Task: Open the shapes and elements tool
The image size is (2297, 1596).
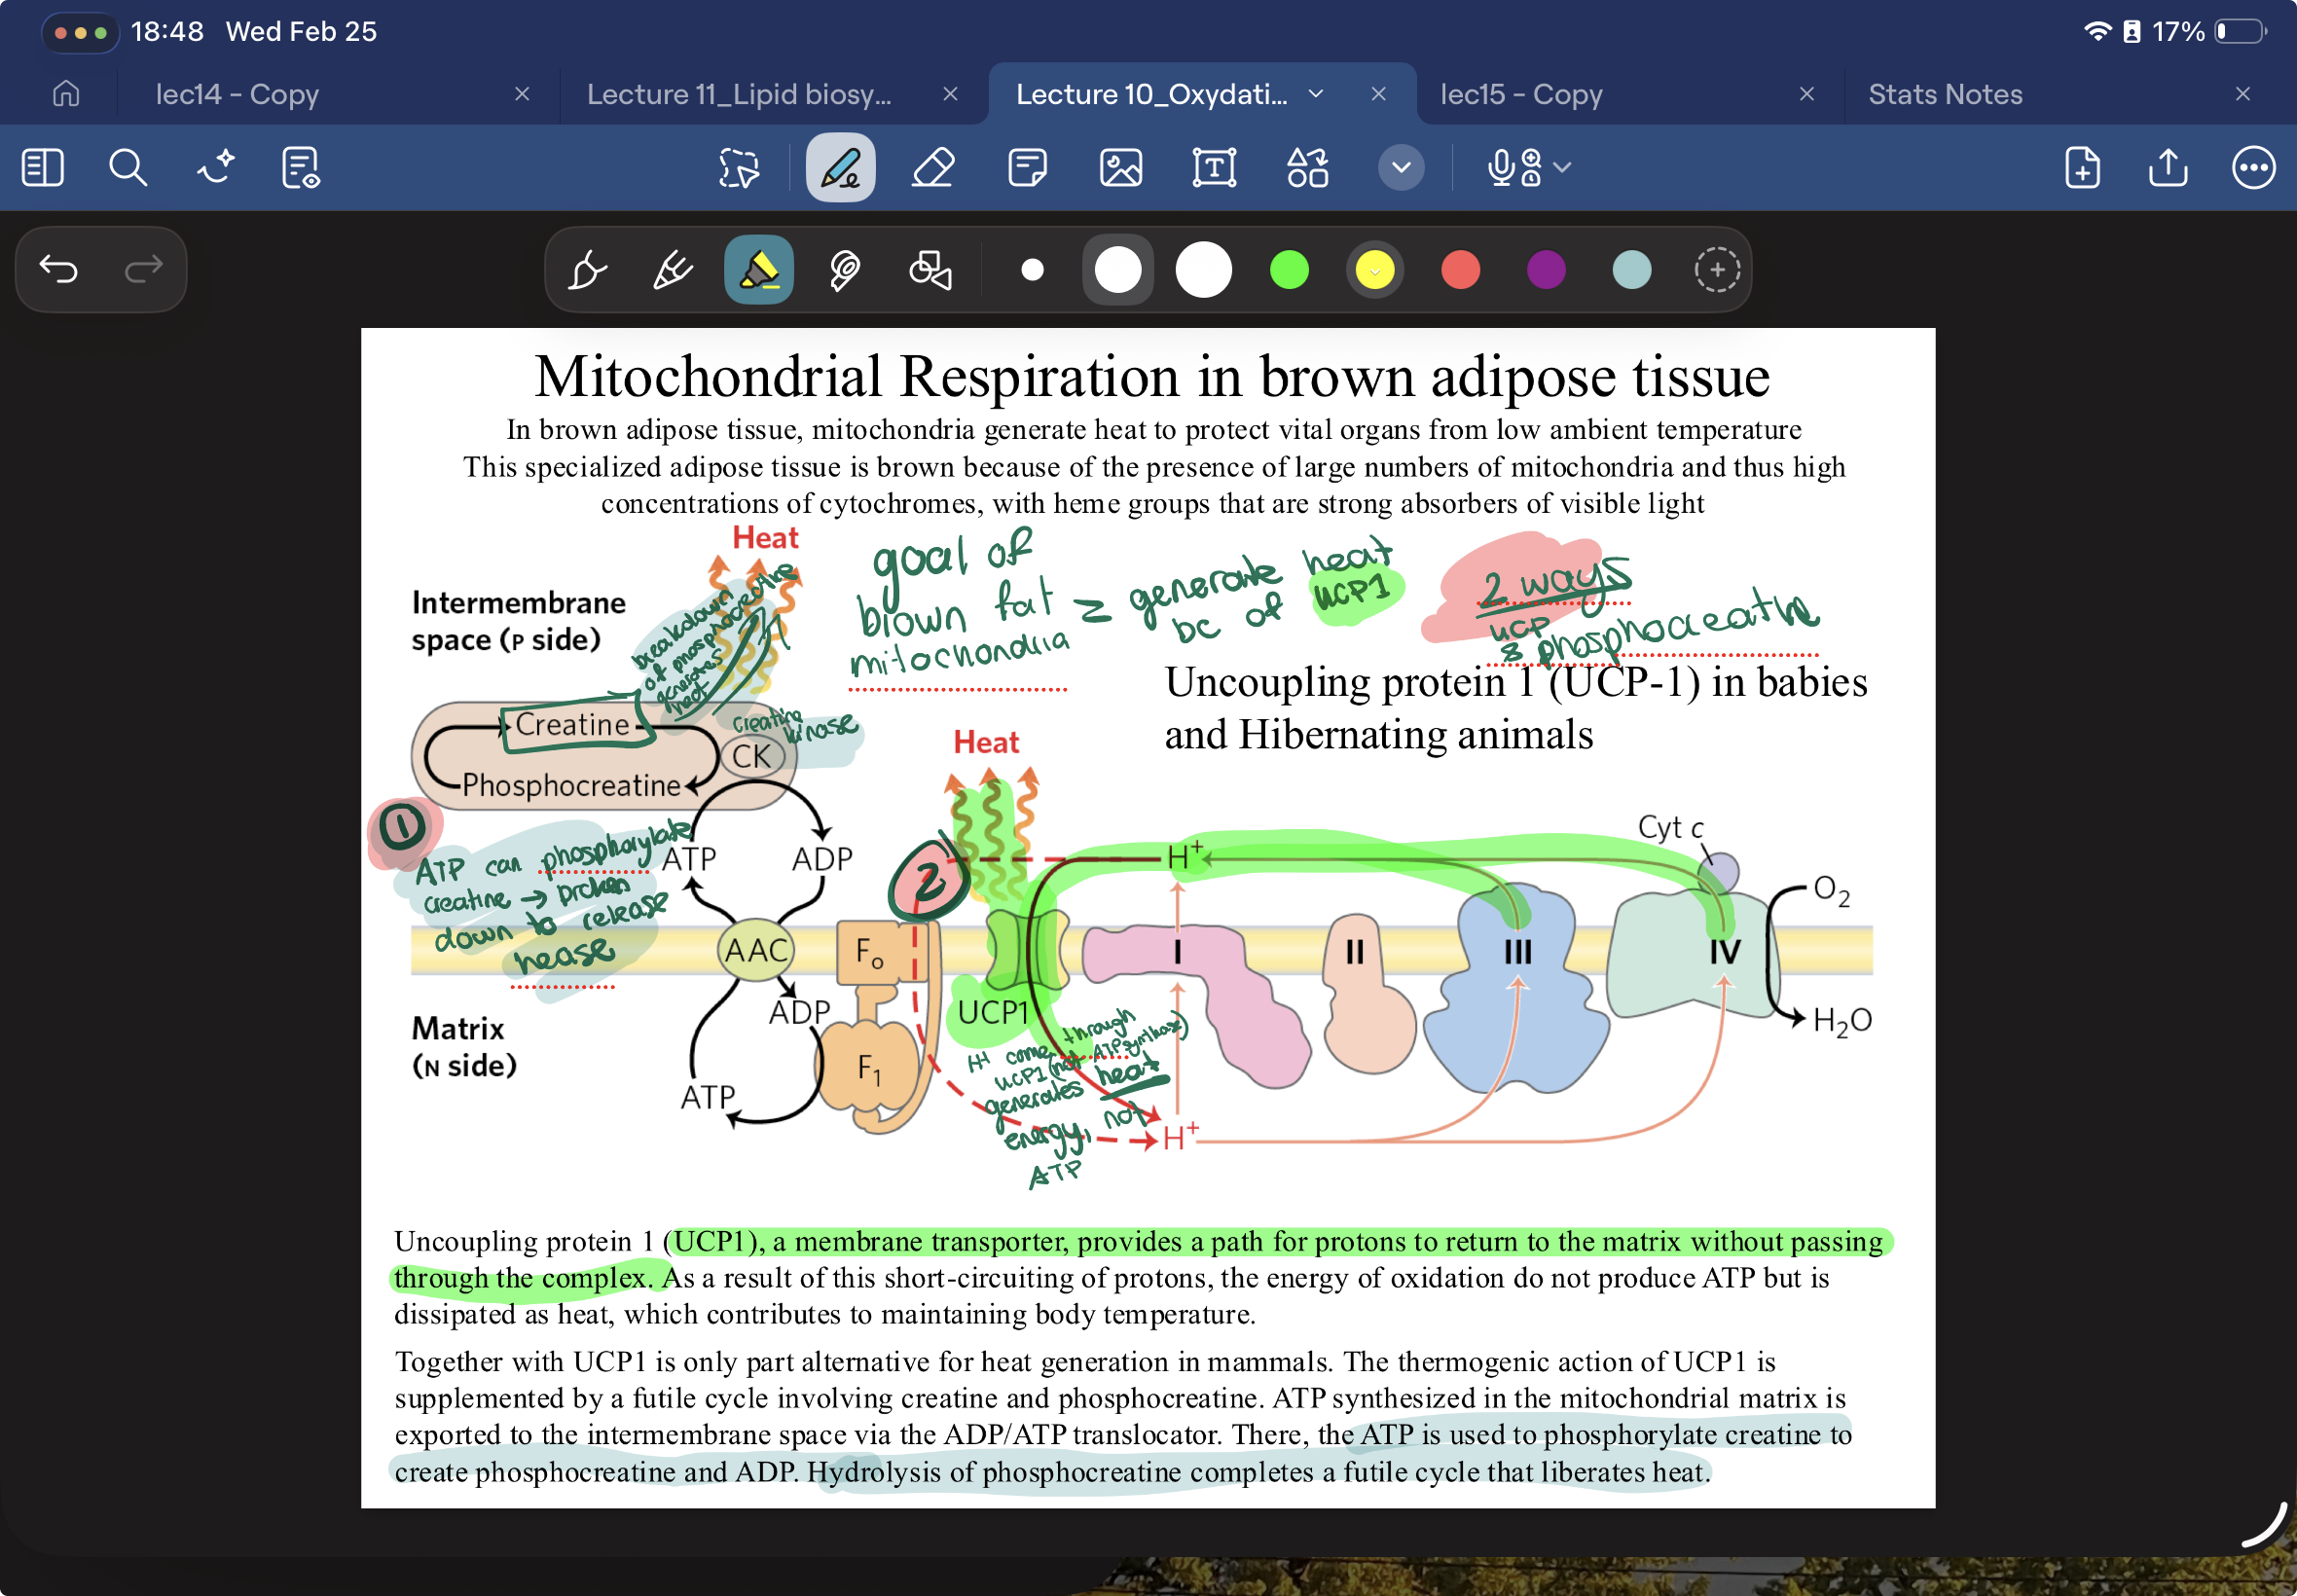Action: (1307, 167)
